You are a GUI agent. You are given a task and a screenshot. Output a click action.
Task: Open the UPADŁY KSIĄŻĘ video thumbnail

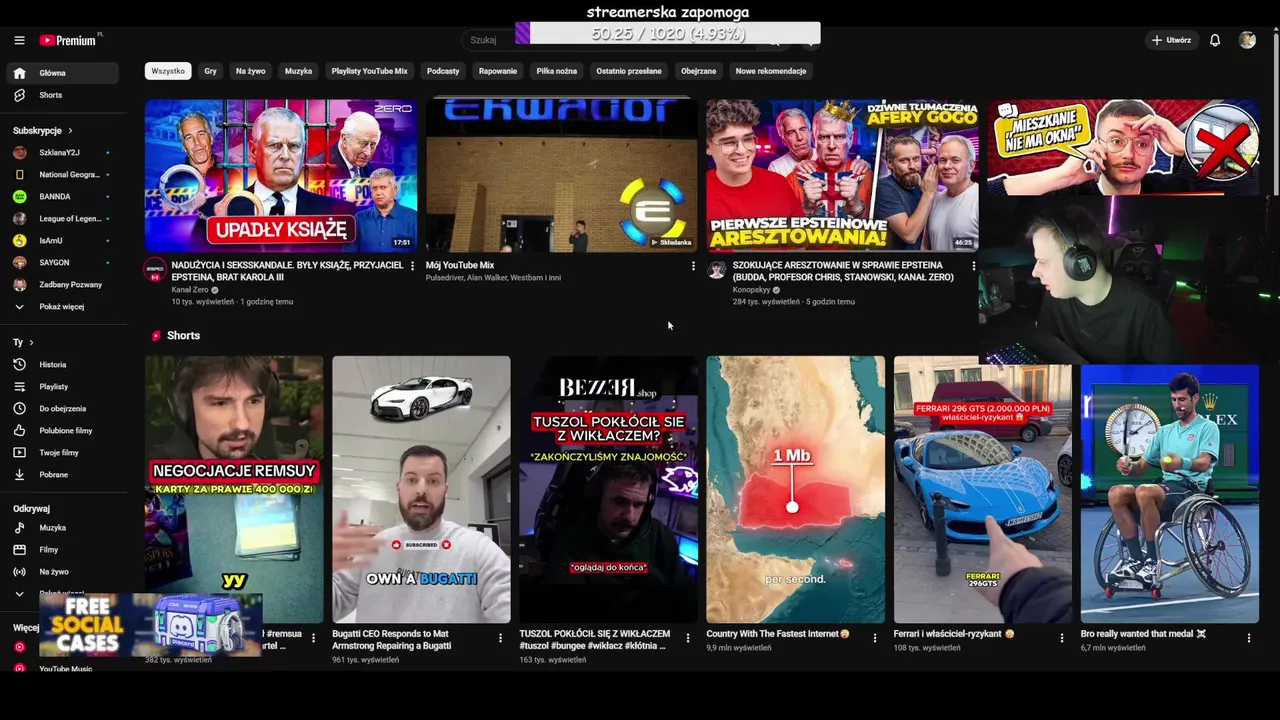click(x=281, y=175)
